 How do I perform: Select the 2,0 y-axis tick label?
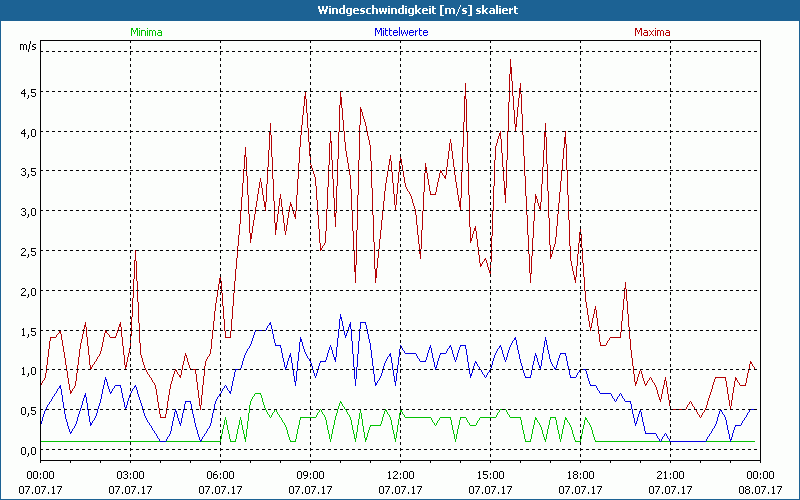[x=27, y=291]
